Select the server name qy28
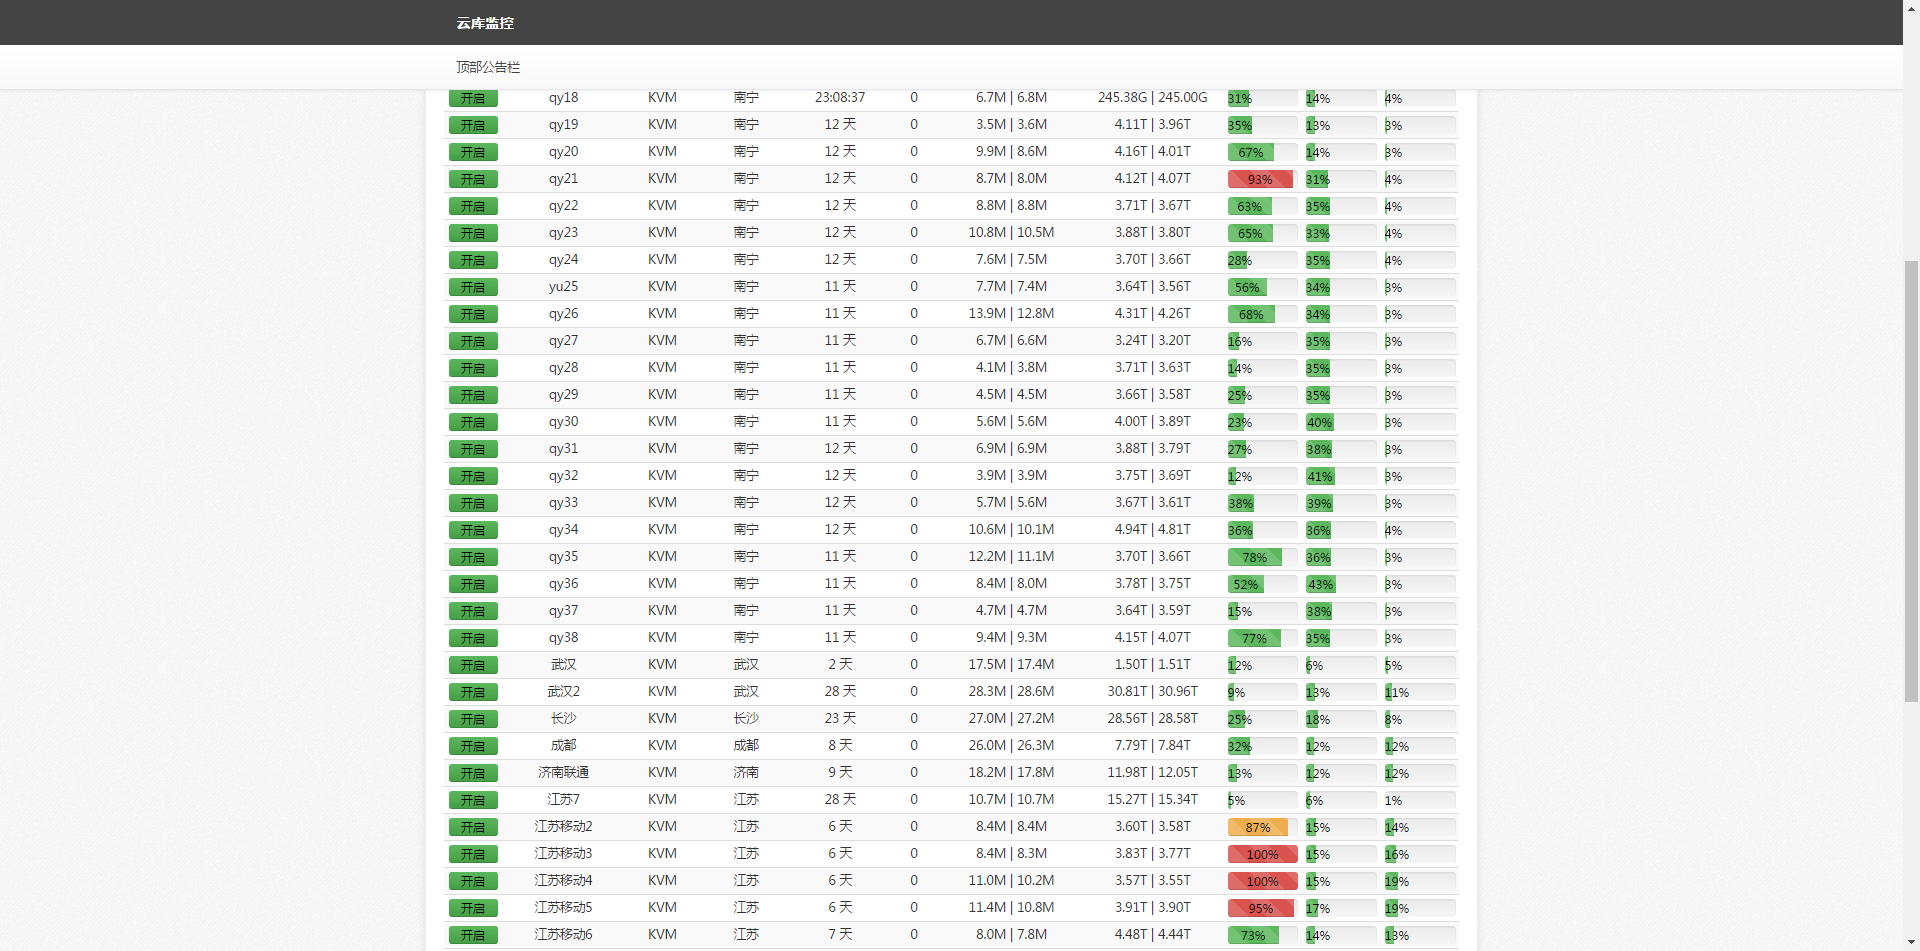 coord(563,367)
